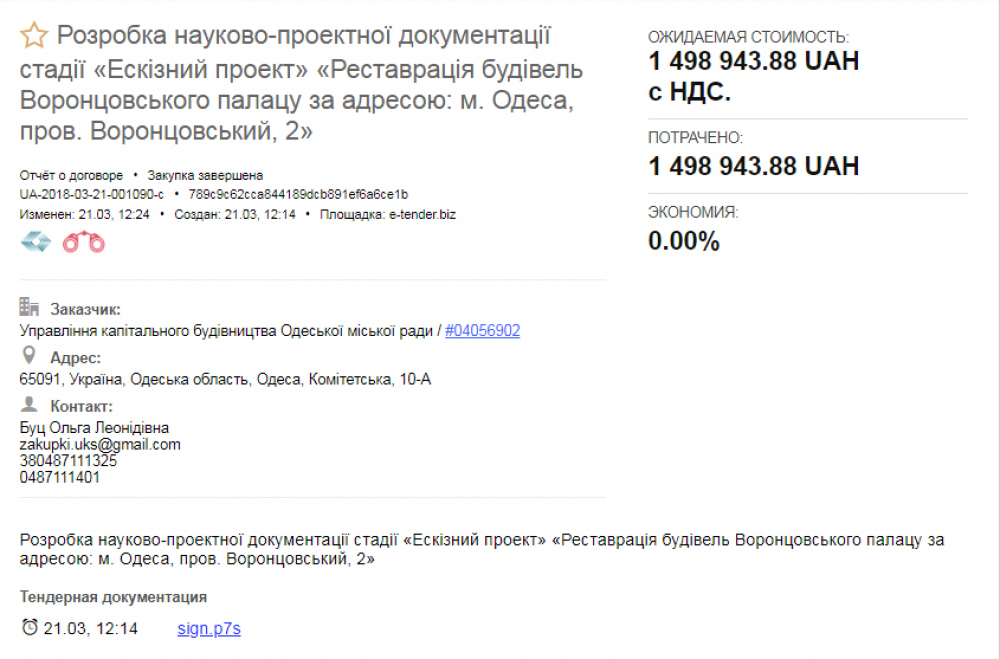Click the email zakupki.uks@gmail.com
Image resolution: width=1000 pixels, height=659 pixels.
100,445
